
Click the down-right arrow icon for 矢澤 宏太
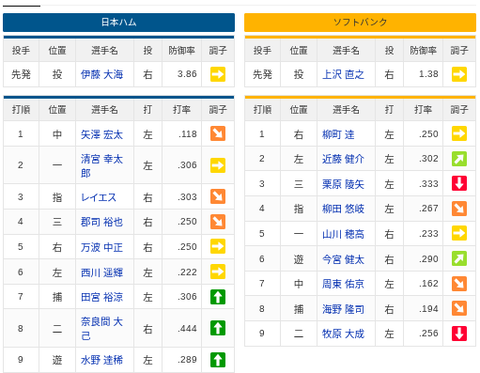pyautogui.click(x=218, y=134)
